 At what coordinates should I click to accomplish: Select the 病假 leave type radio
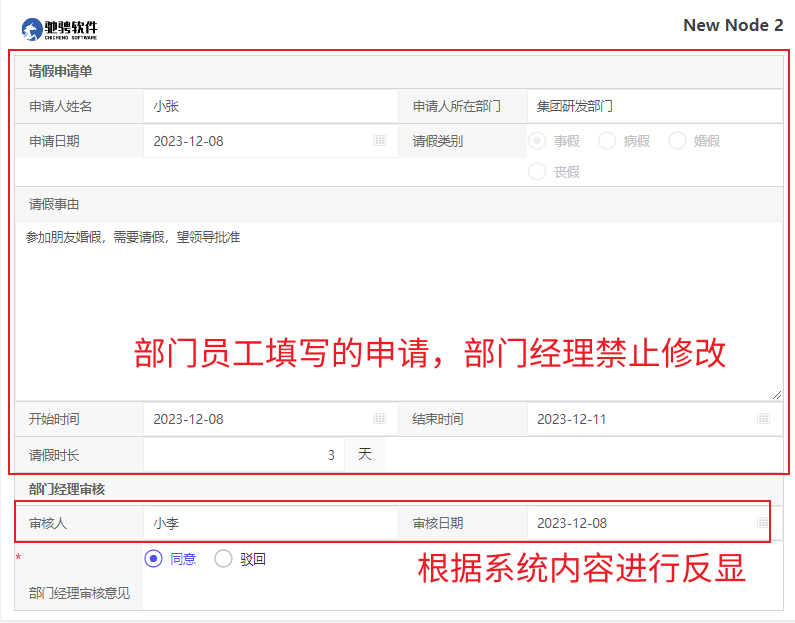(x=607, y=141)
